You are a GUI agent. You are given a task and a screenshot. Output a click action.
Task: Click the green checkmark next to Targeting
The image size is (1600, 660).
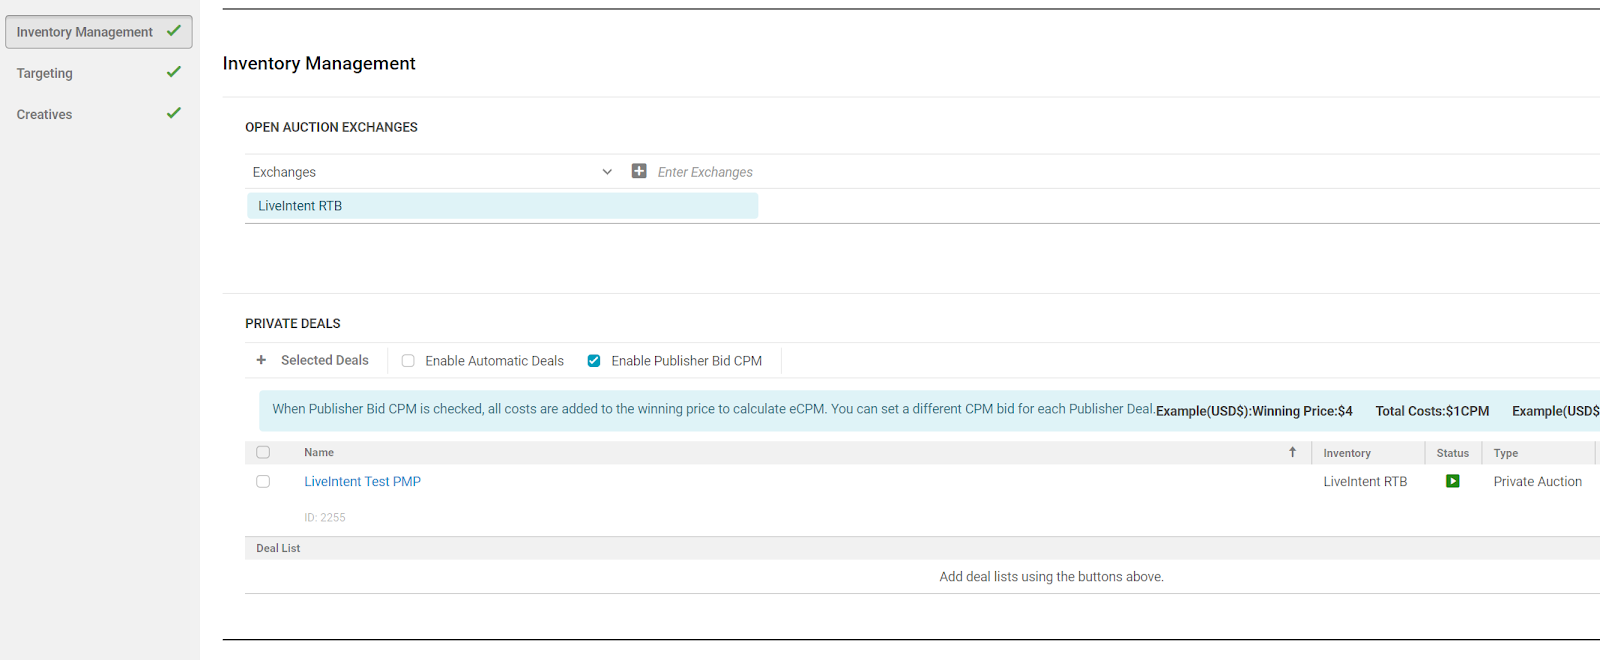174,72
